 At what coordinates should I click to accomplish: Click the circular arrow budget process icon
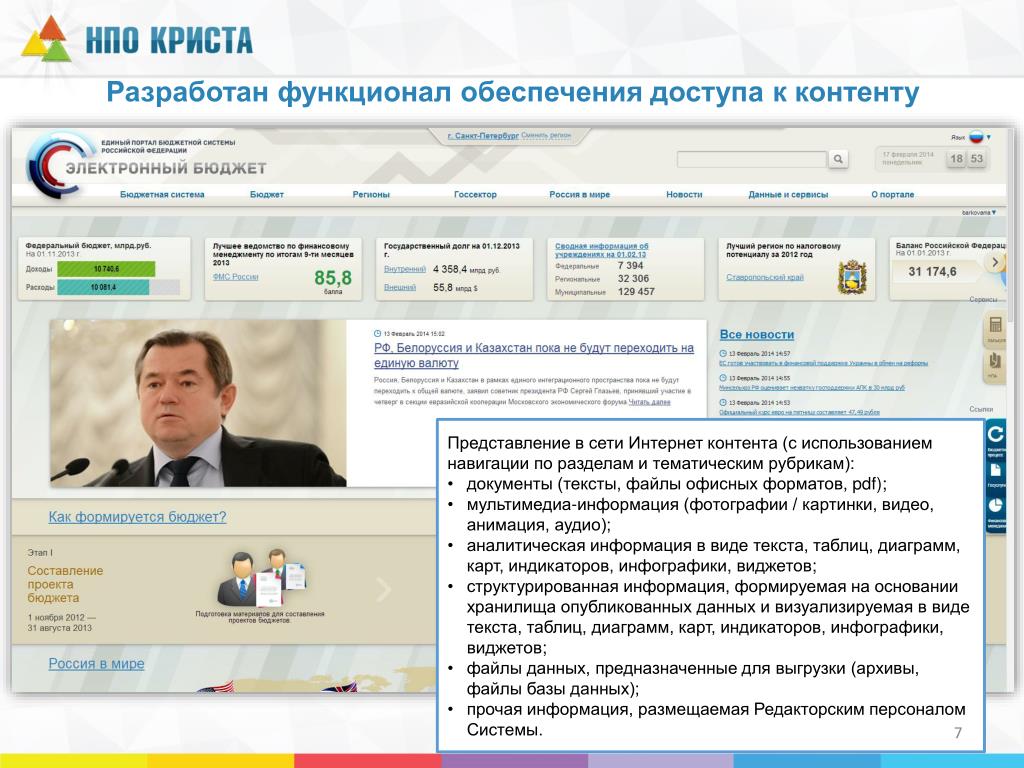coord(995,434)
